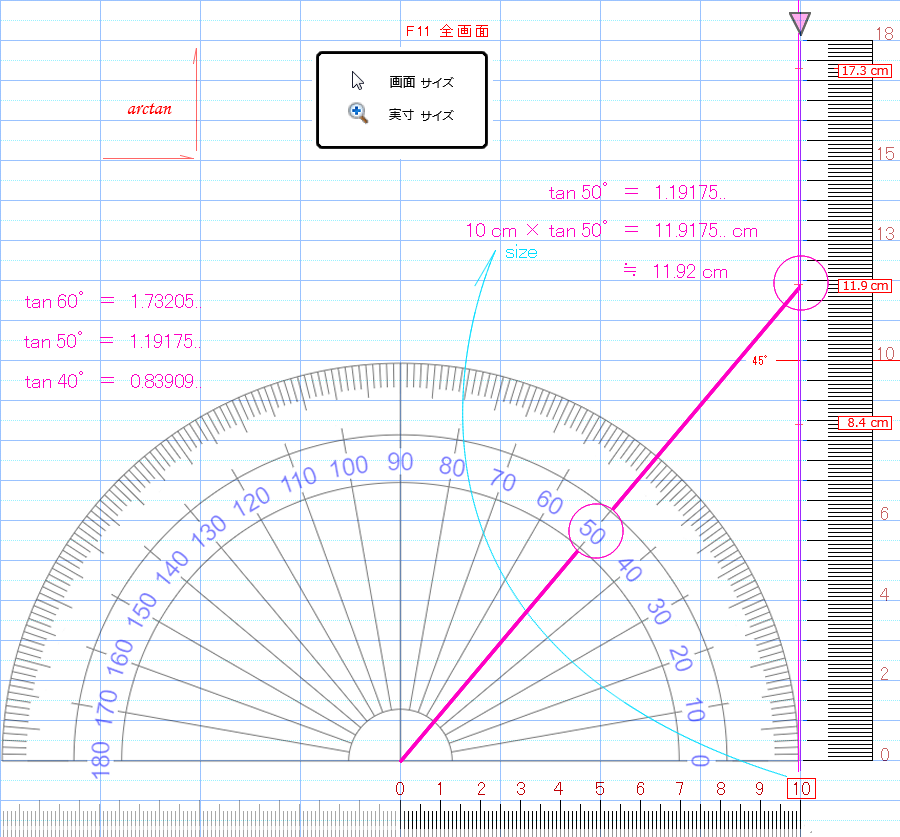The width and height of the screenshot is (900, 837).
Task: Click the tan 40° = 0.83909 line
Action: 112,381
